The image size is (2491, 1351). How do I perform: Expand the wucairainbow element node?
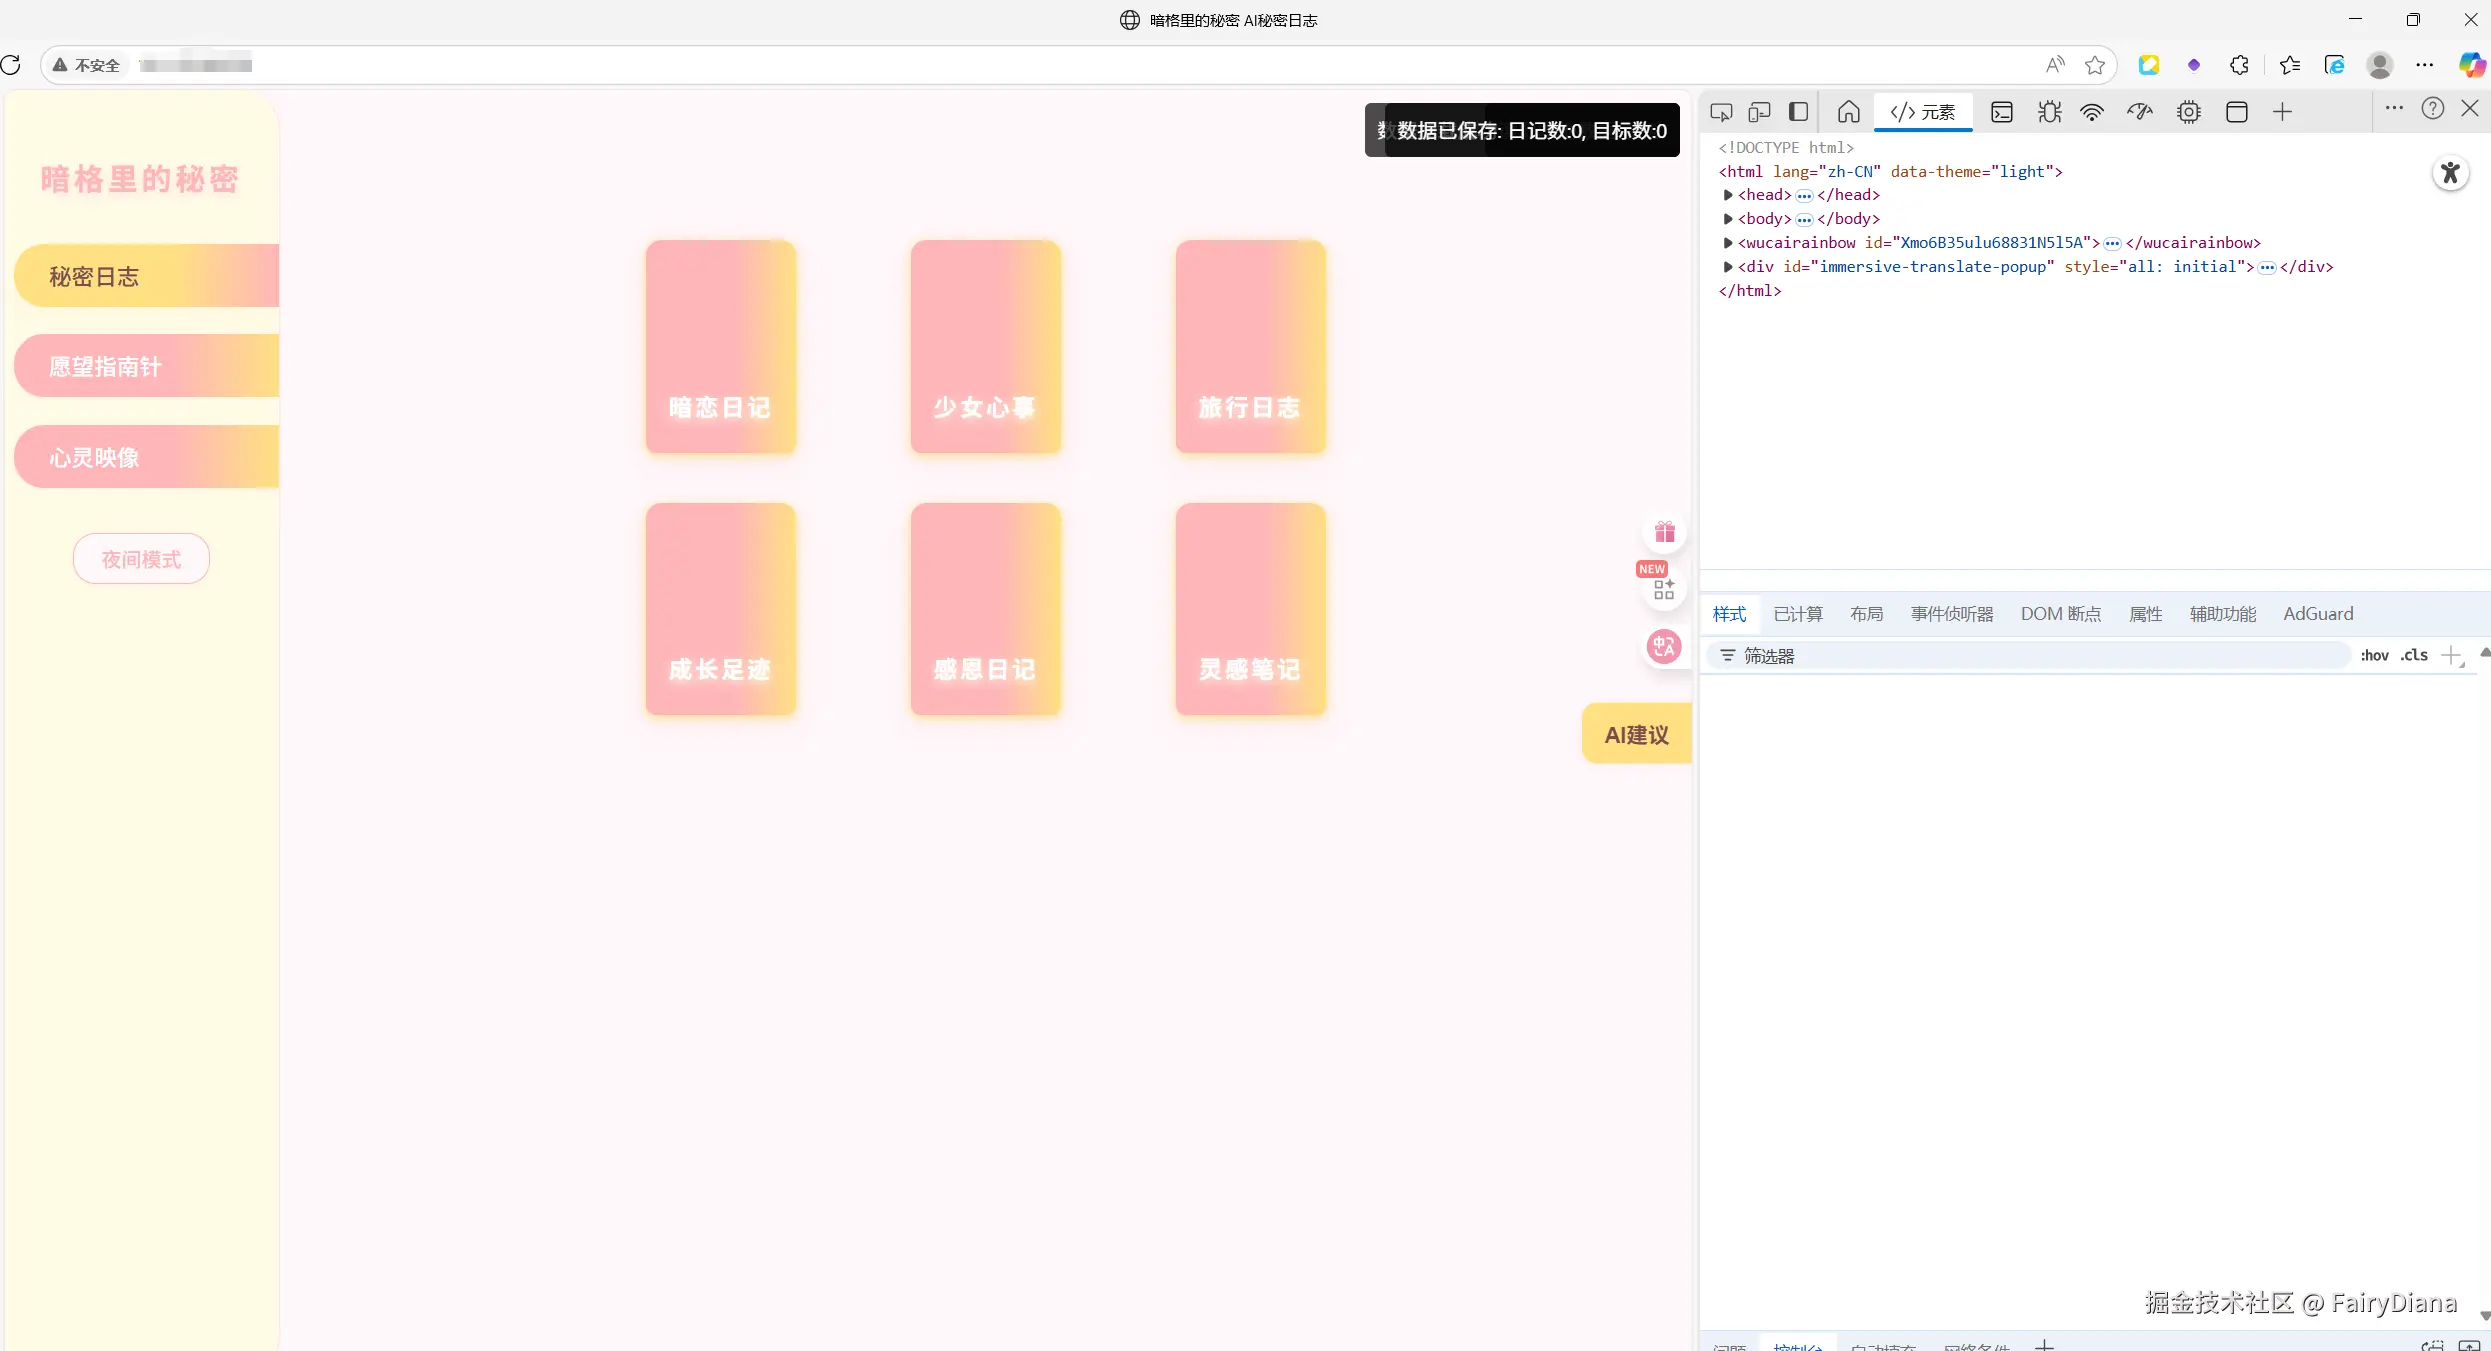(x=1728, y=243)
